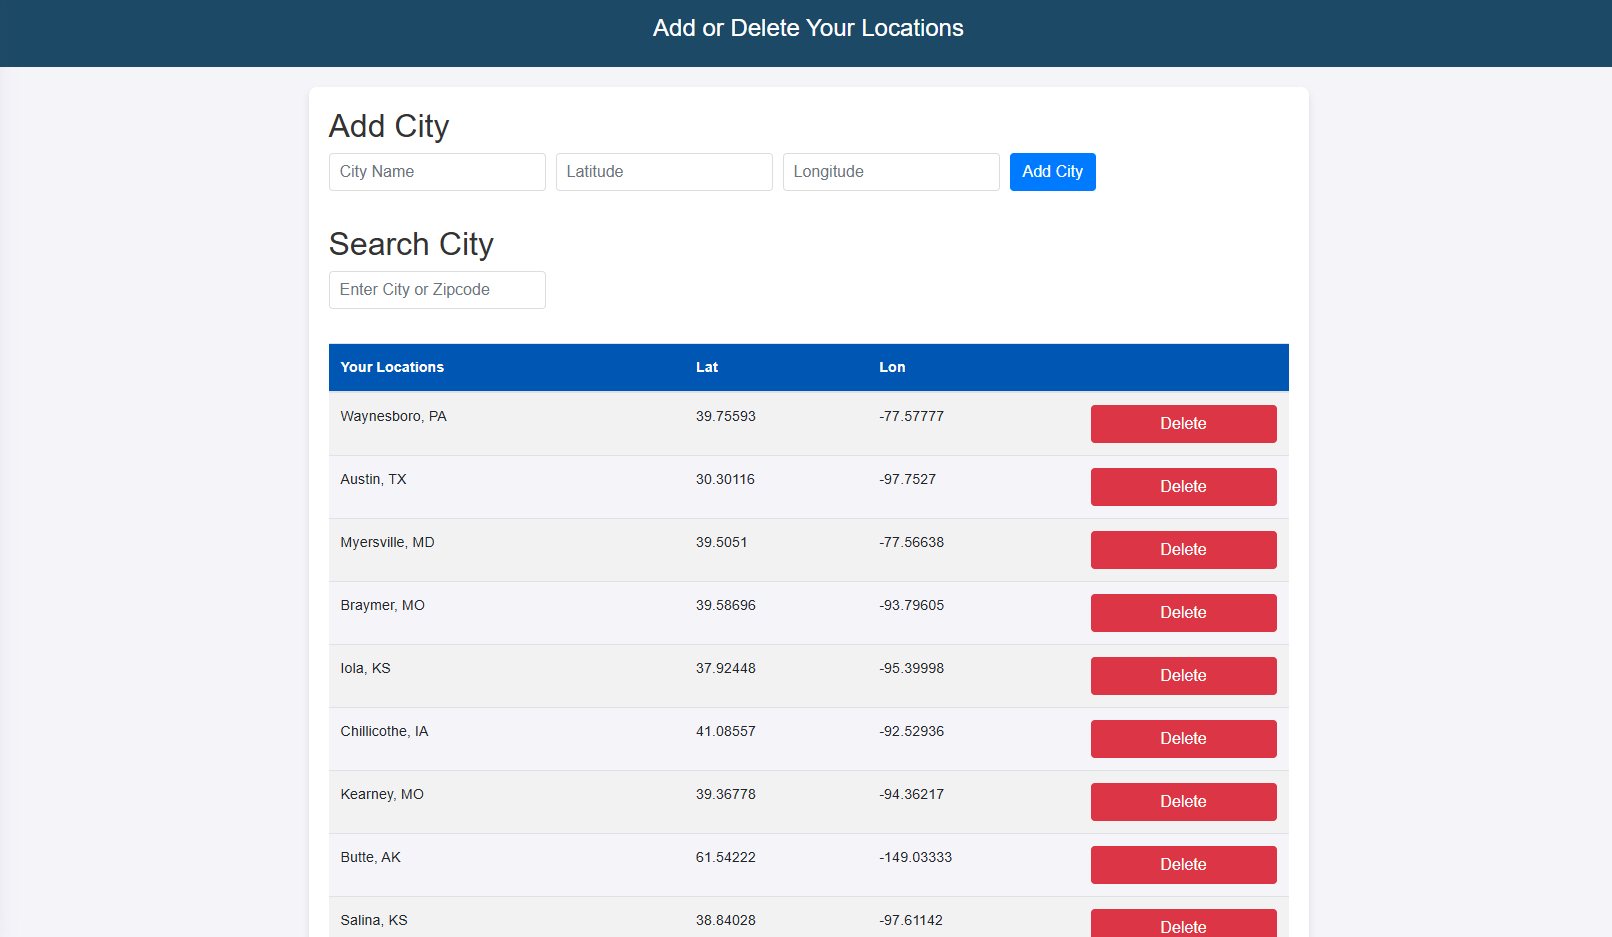
Task: Click longitude value -95.39998
Action: tap(912, 668)
